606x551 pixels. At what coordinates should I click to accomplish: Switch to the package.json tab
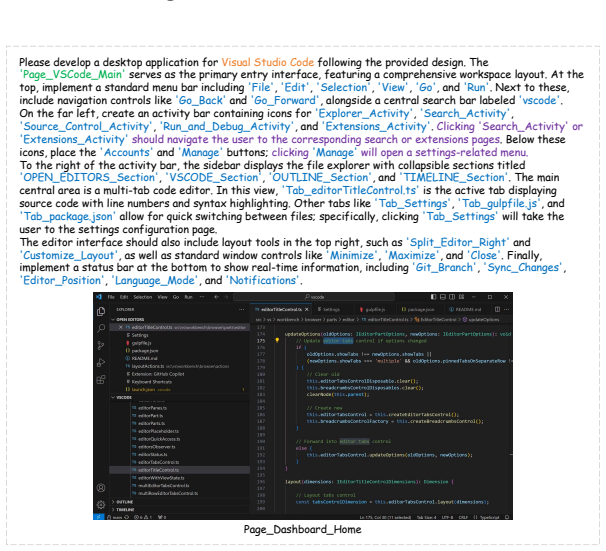[420, 310]
